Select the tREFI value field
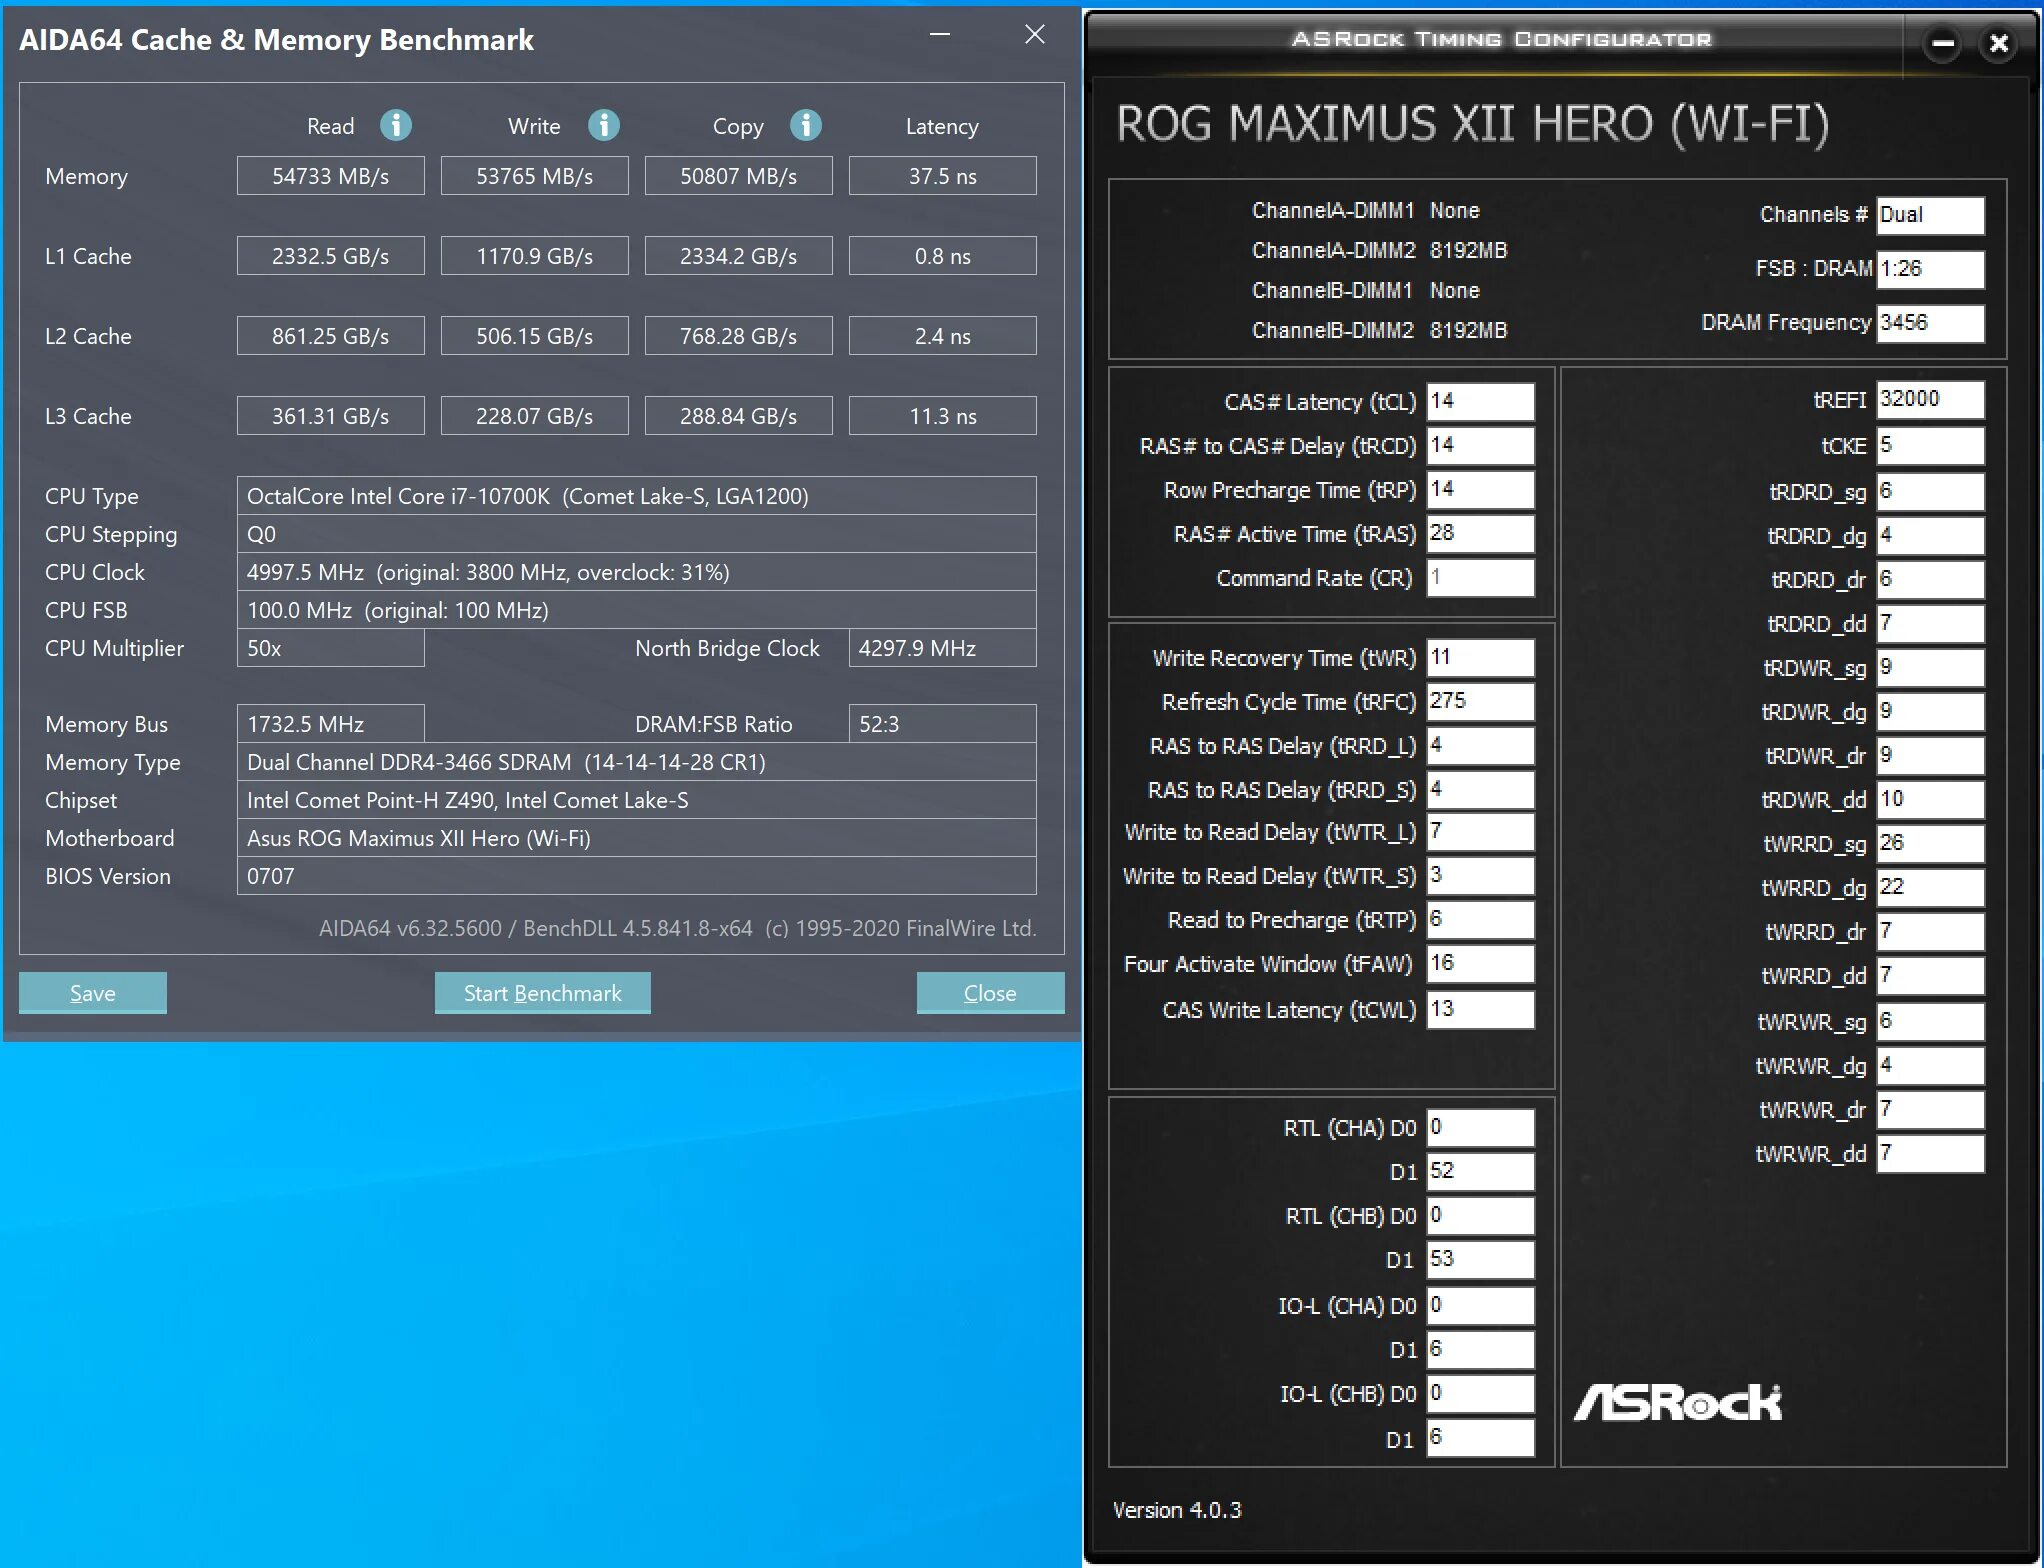 (1929, 399)
